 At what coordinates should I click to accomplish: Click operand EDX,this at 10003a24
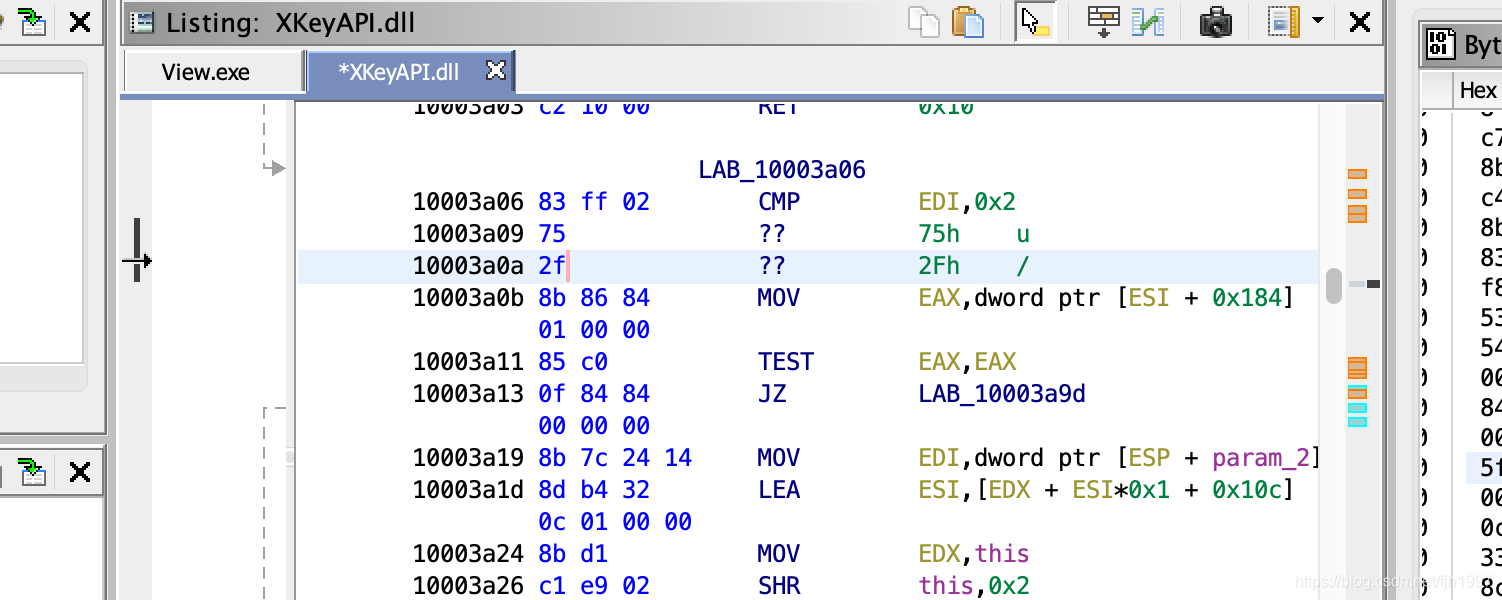tap(974, 554)
